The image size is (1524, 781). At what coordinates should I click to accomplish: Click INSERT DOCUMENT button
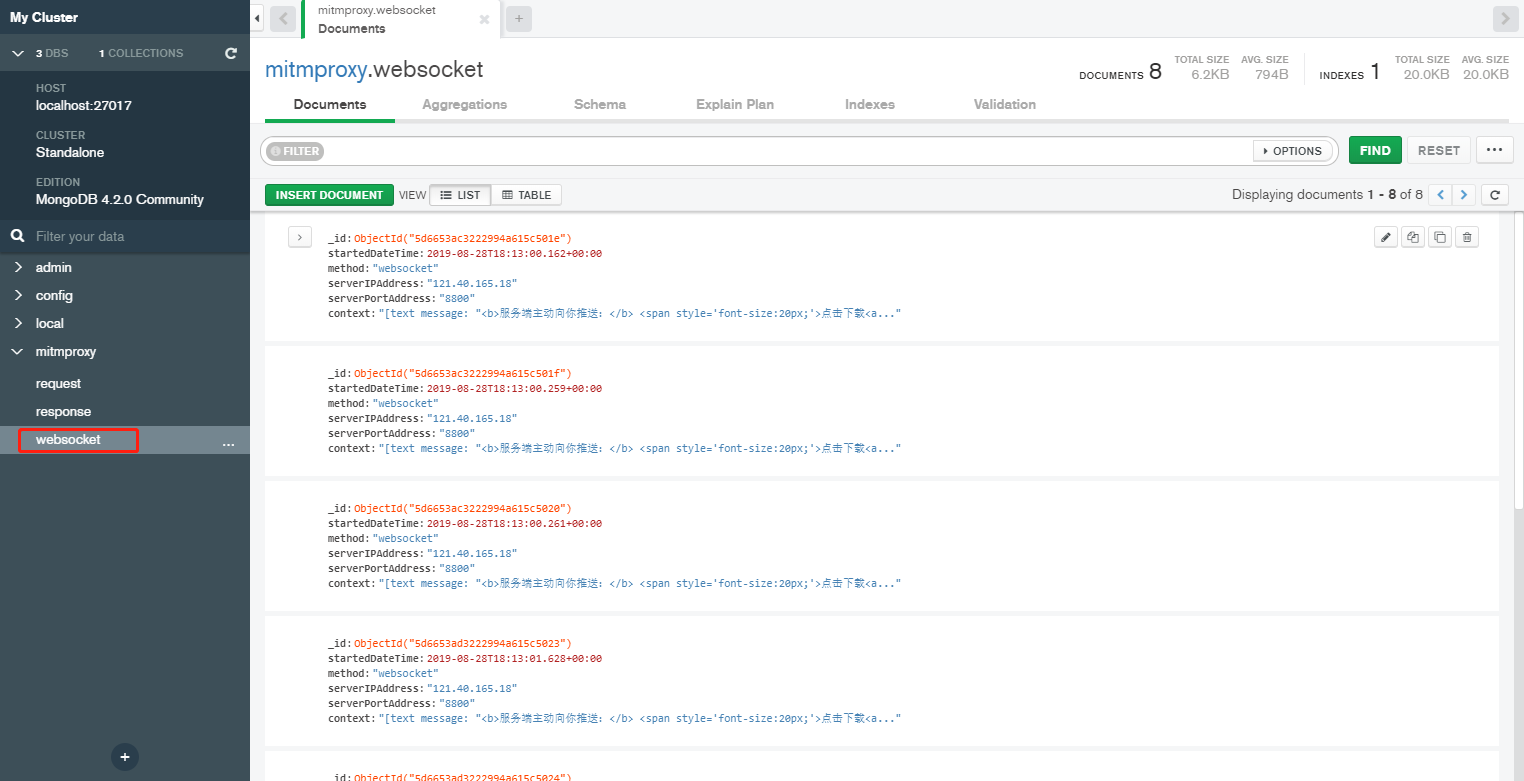coord(329,195)
